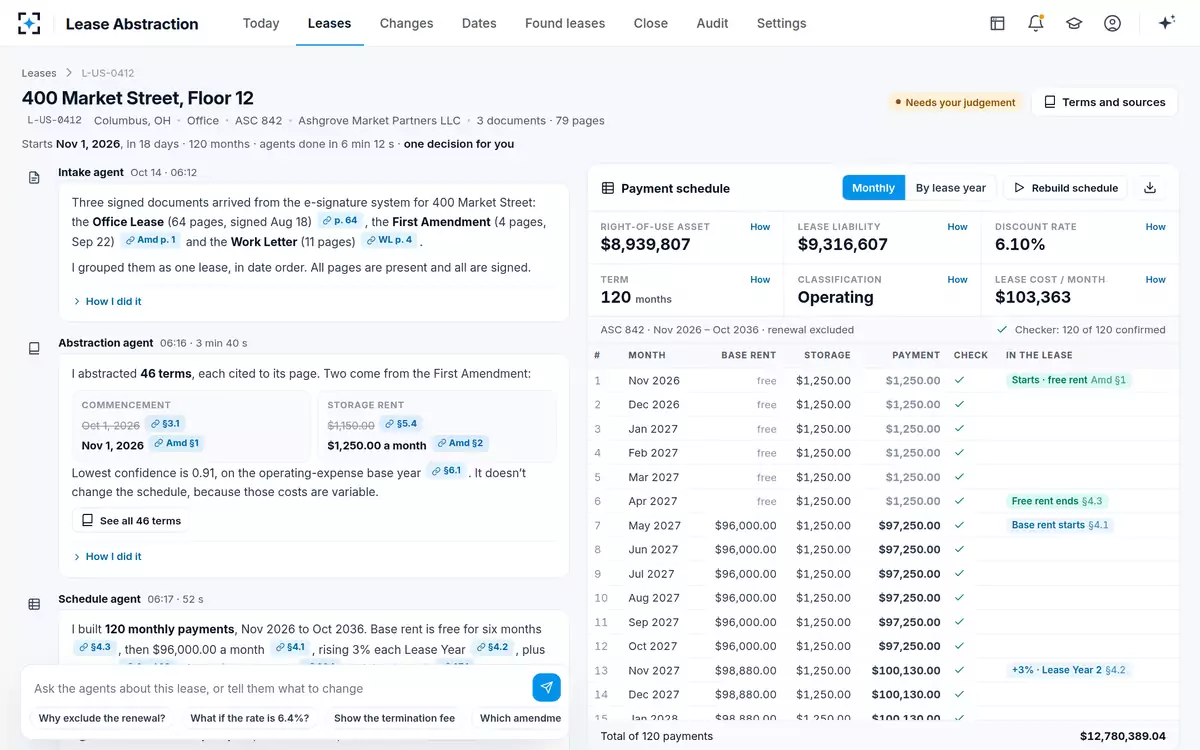
Task: Click the L-US-0412 breadcrumb item
Action: click(108, 73)
